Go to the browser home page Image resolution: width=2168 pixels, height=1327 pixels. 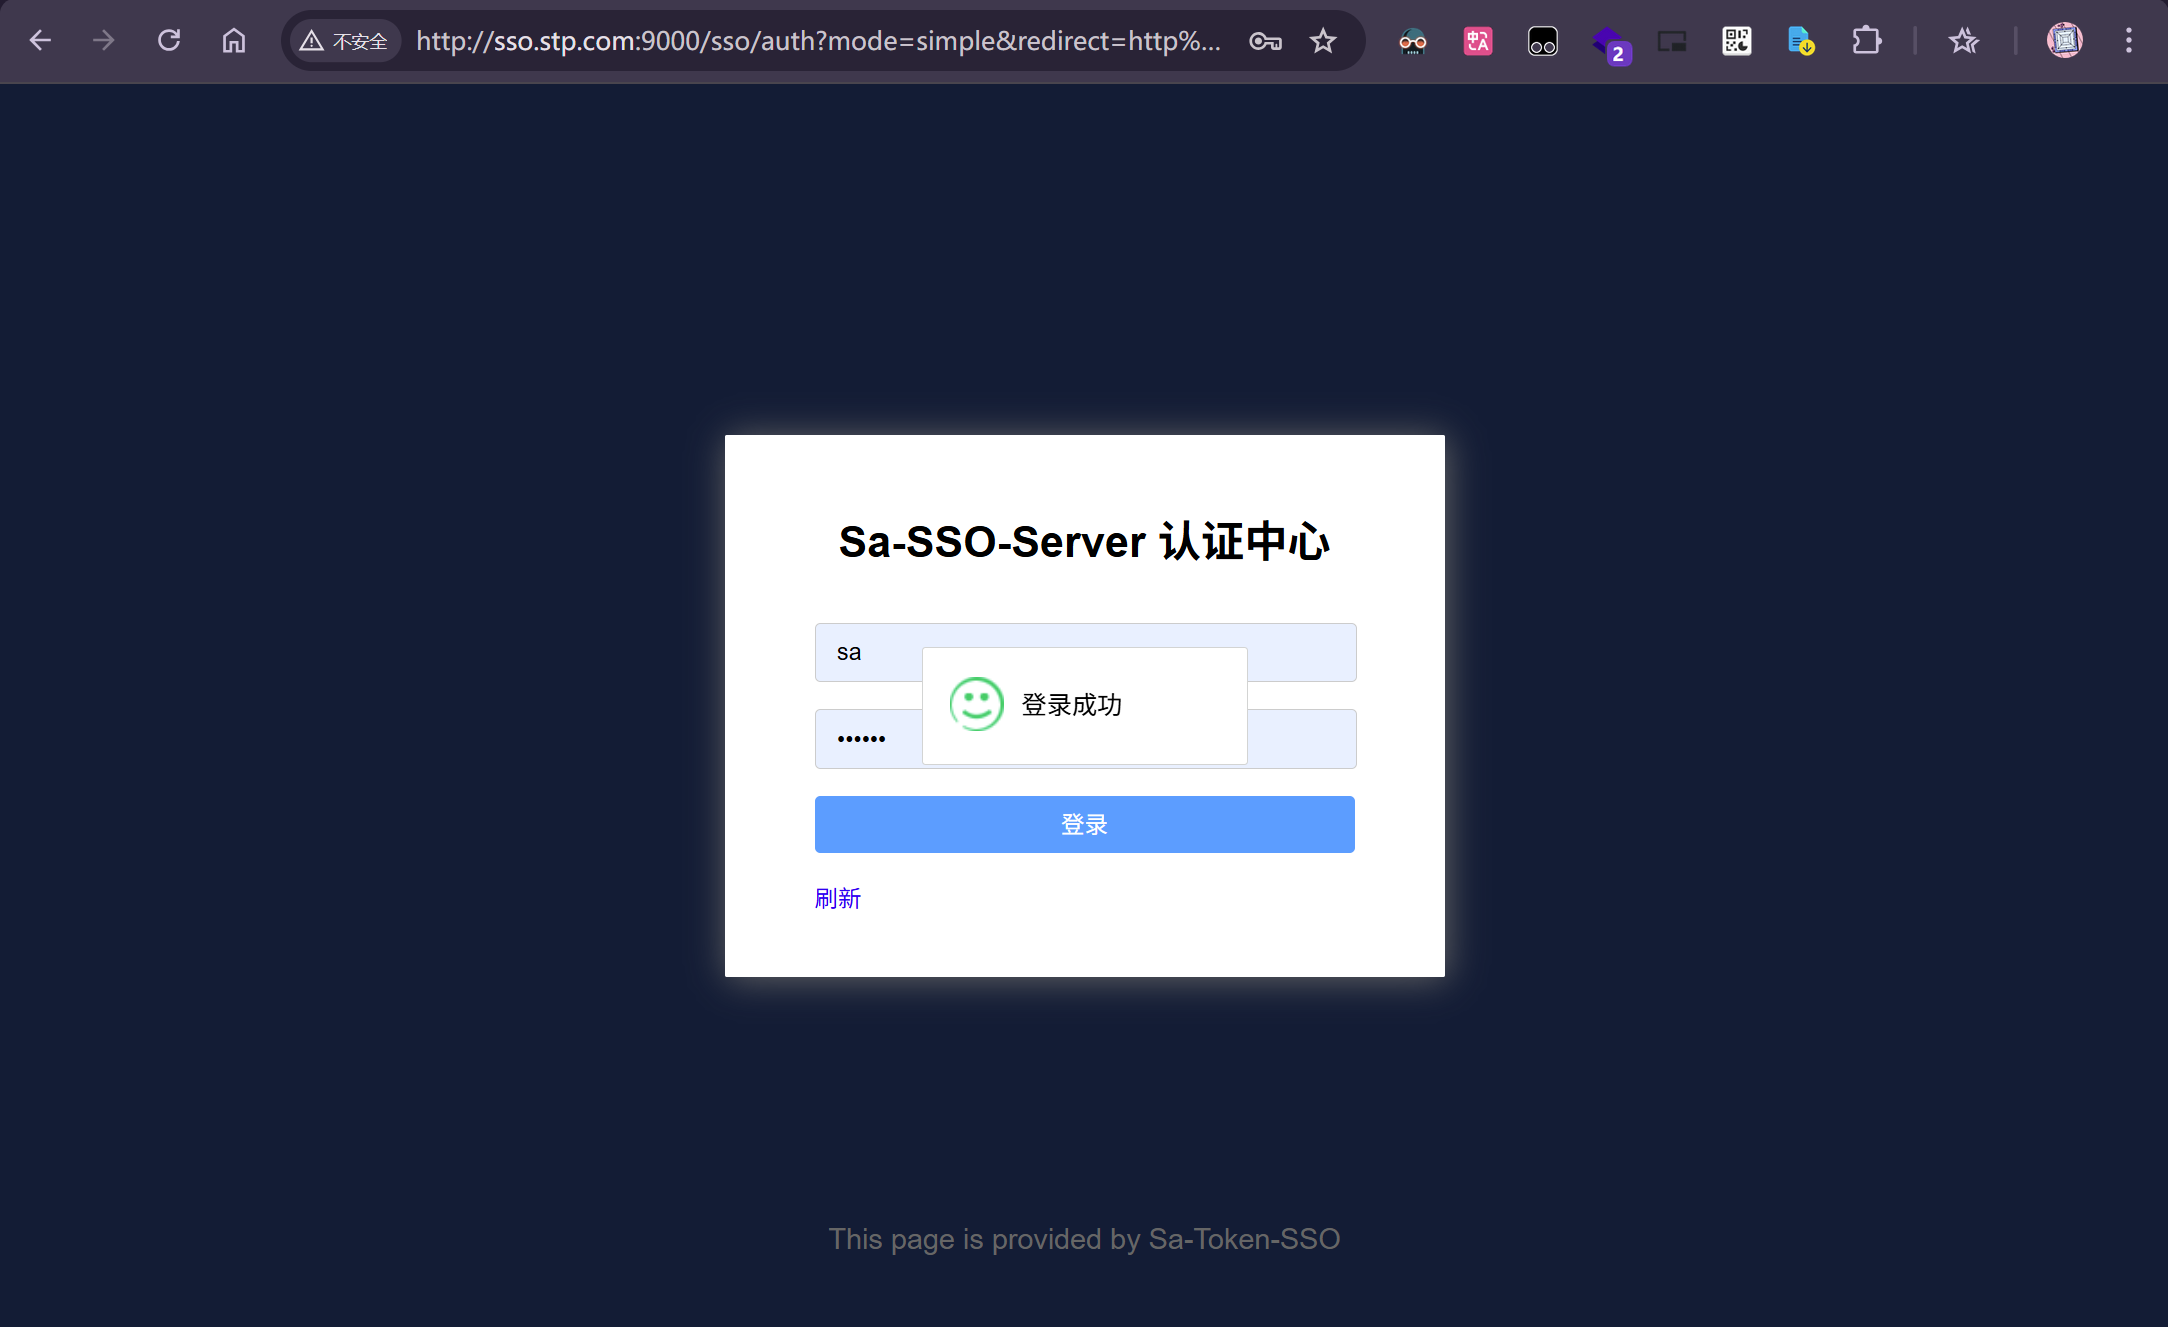(233, 41)
